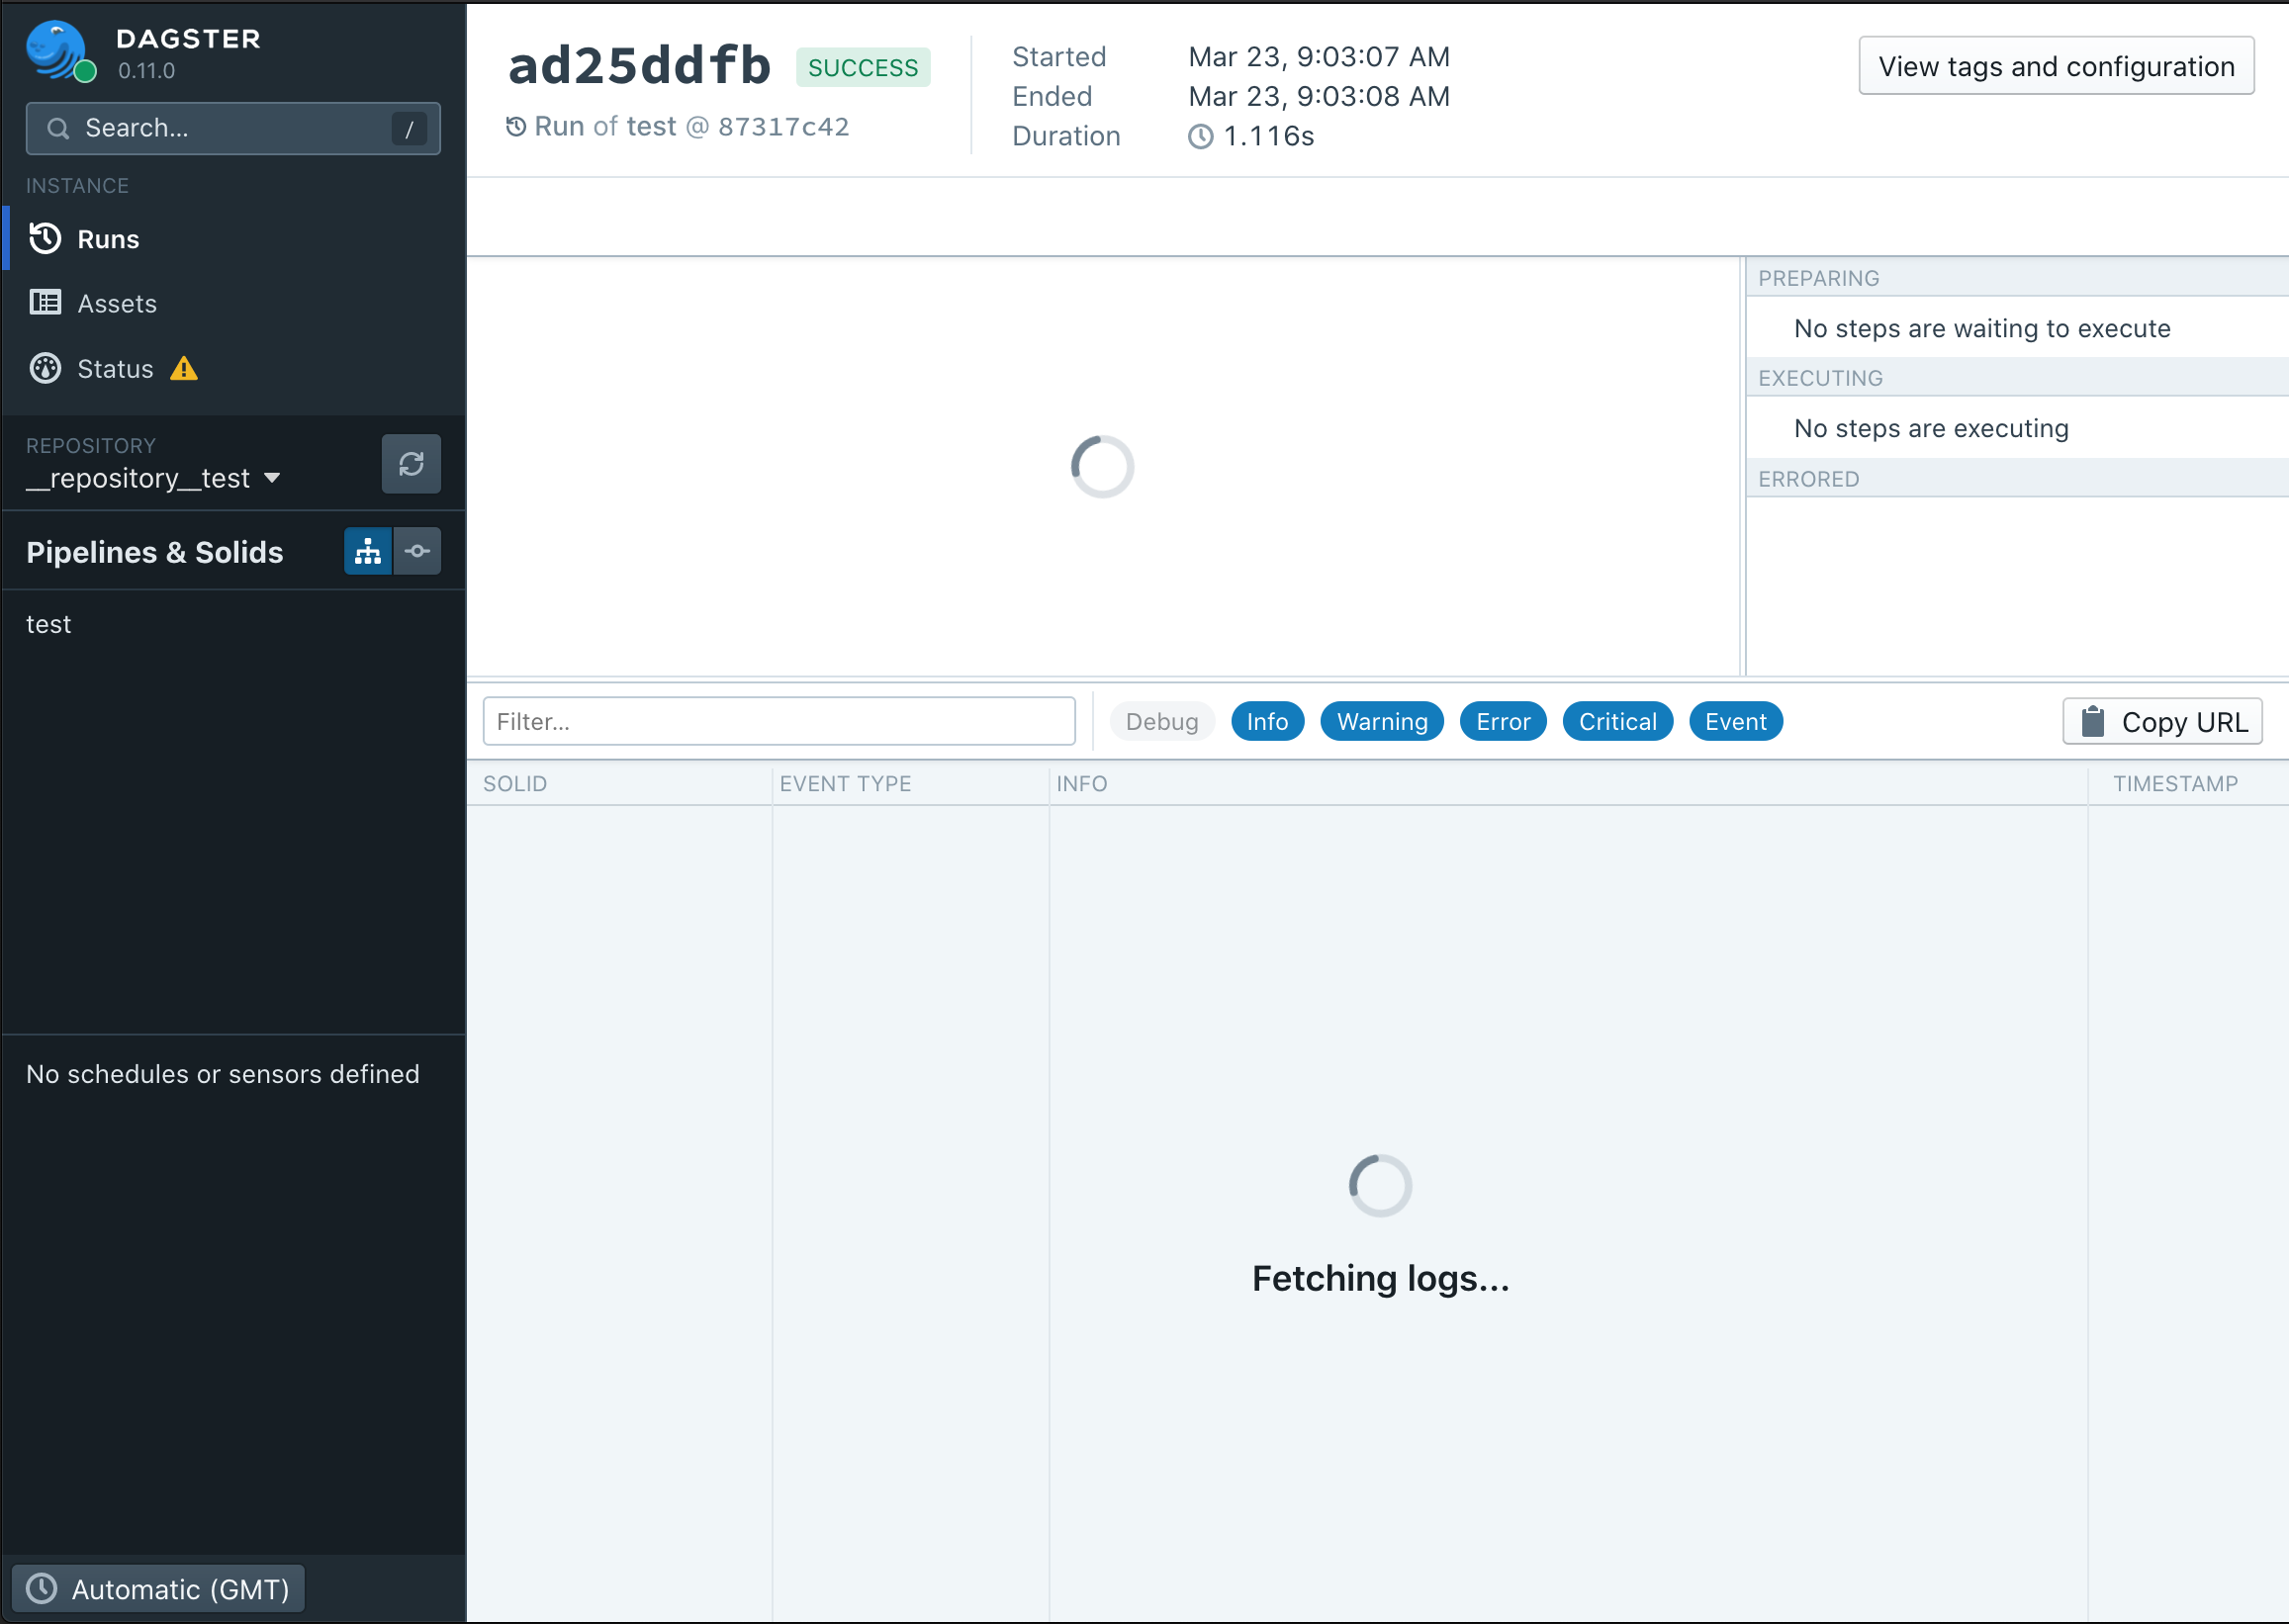Viewport: 2289px width, 1624px height.
Task: Switch to solids view icon
Action: [418, 551]
